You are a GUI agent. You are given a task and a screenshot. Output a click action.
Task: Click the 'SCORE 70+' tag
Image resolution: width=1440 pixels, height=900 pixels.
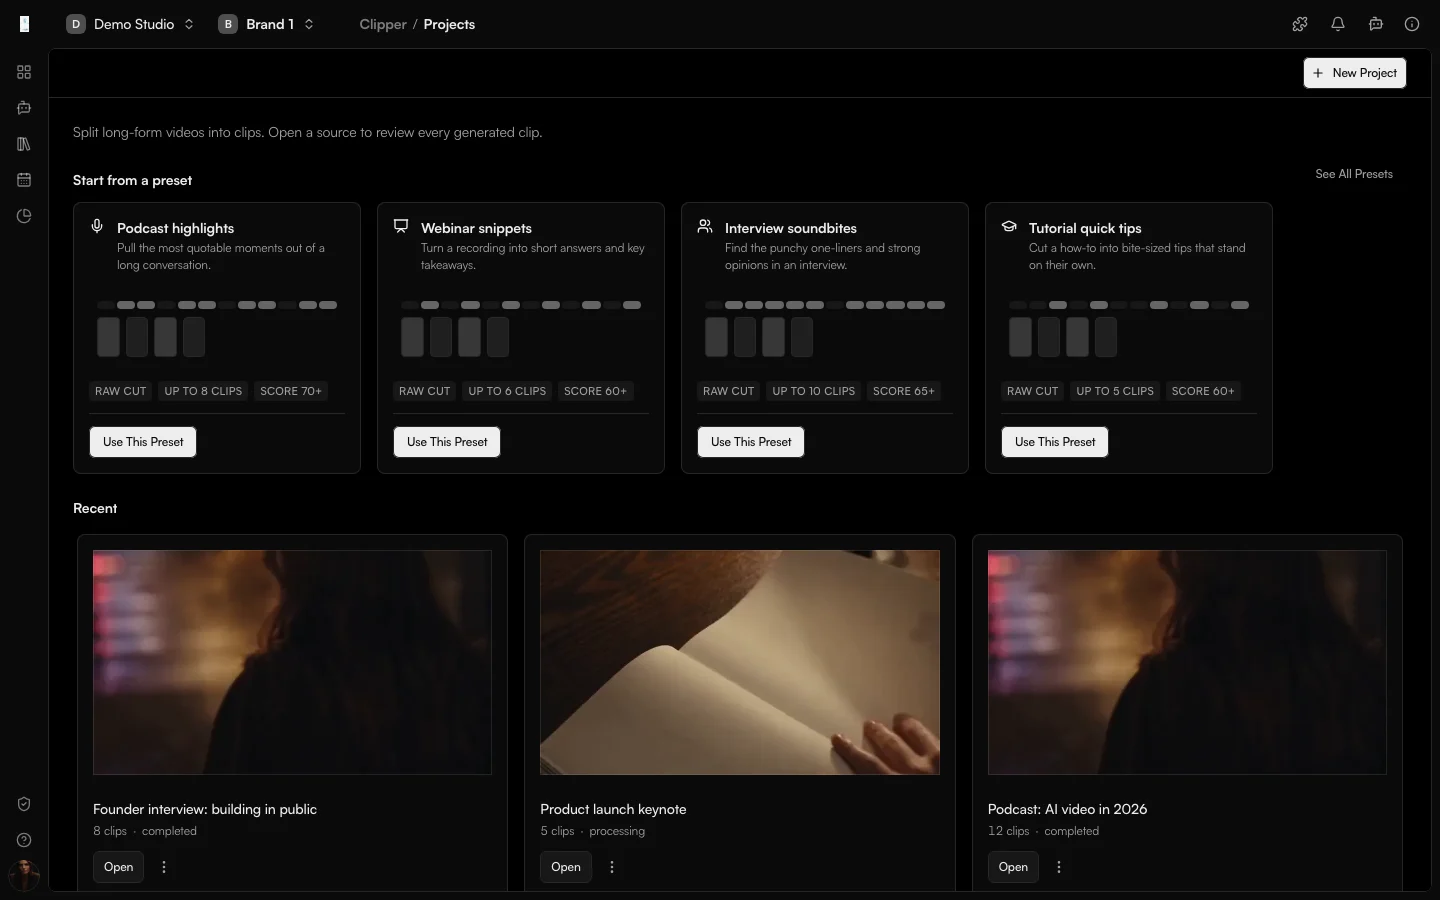(291, 391)
